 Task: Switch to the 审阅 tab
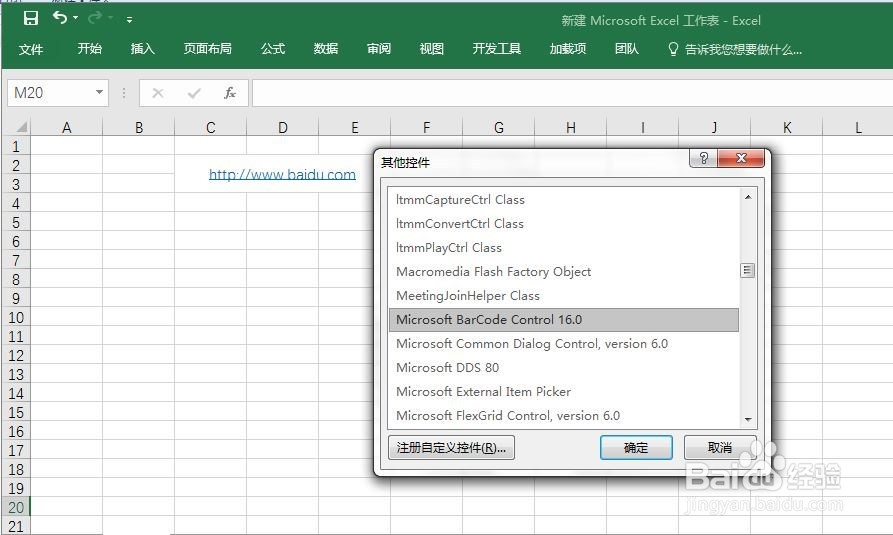[x=379, y=49]
